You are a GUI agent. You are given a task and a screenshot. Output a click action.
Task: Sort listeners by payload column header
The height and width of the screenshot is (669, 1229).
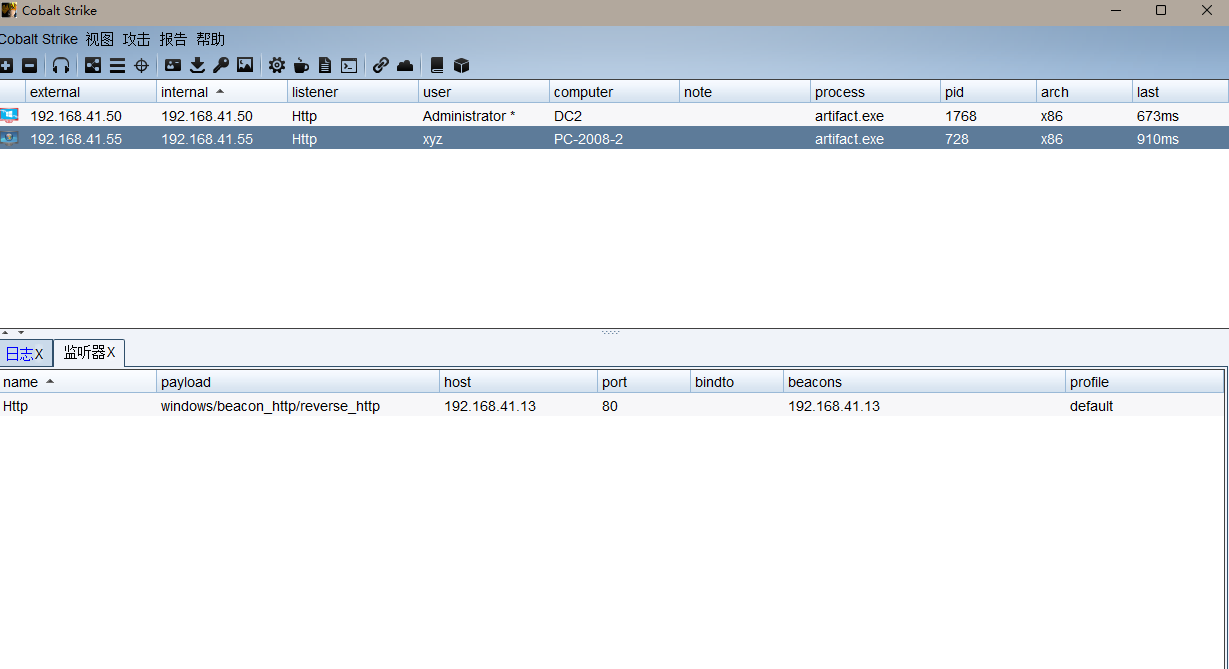point(298,382)
